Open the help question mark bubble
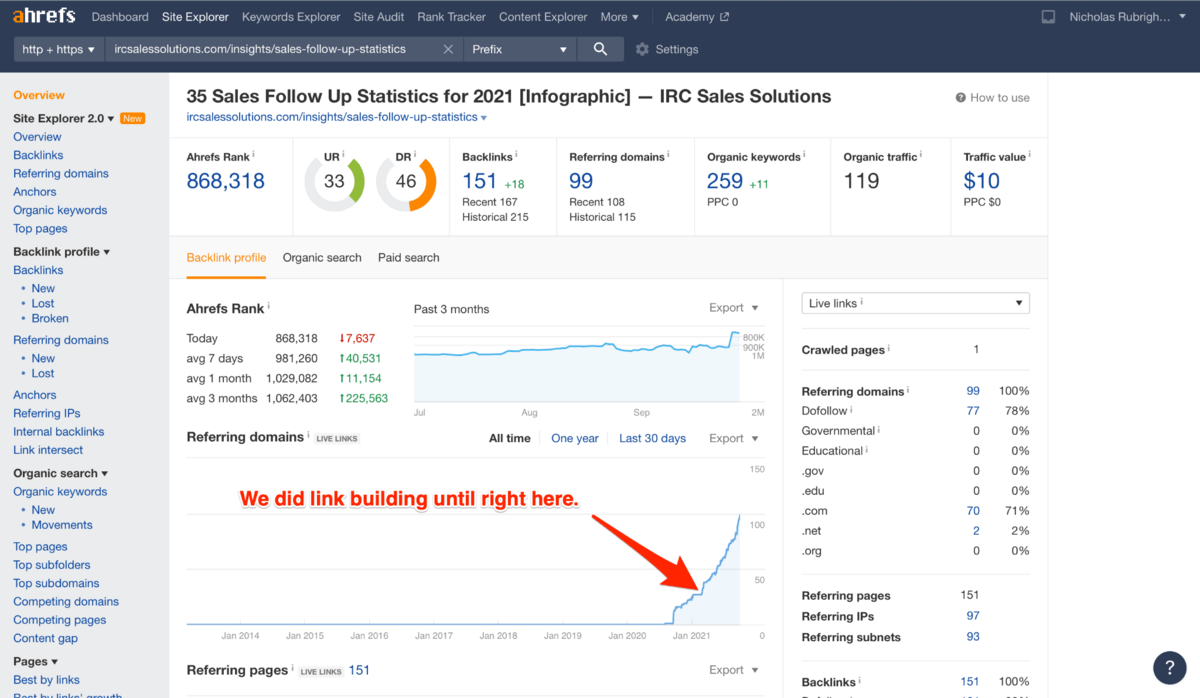 [1169, 668]
